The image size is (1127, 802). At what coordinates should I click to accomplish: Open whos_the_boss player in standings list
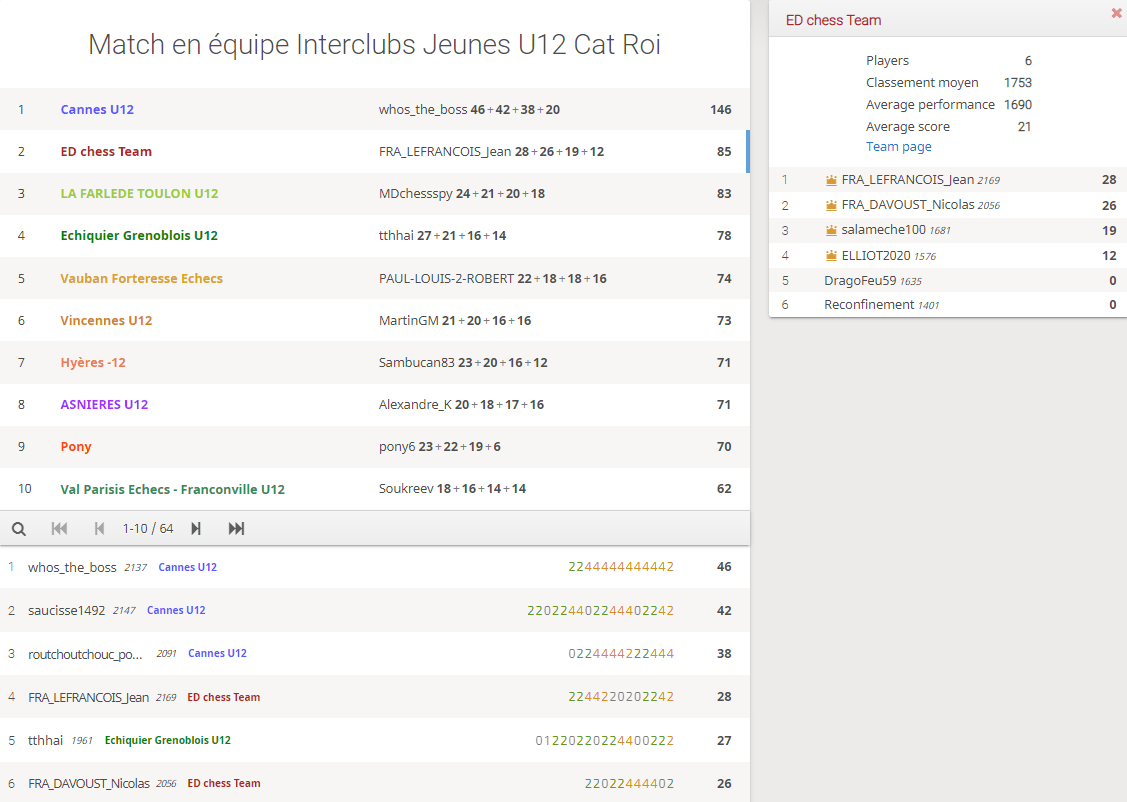tap(72, 567)
